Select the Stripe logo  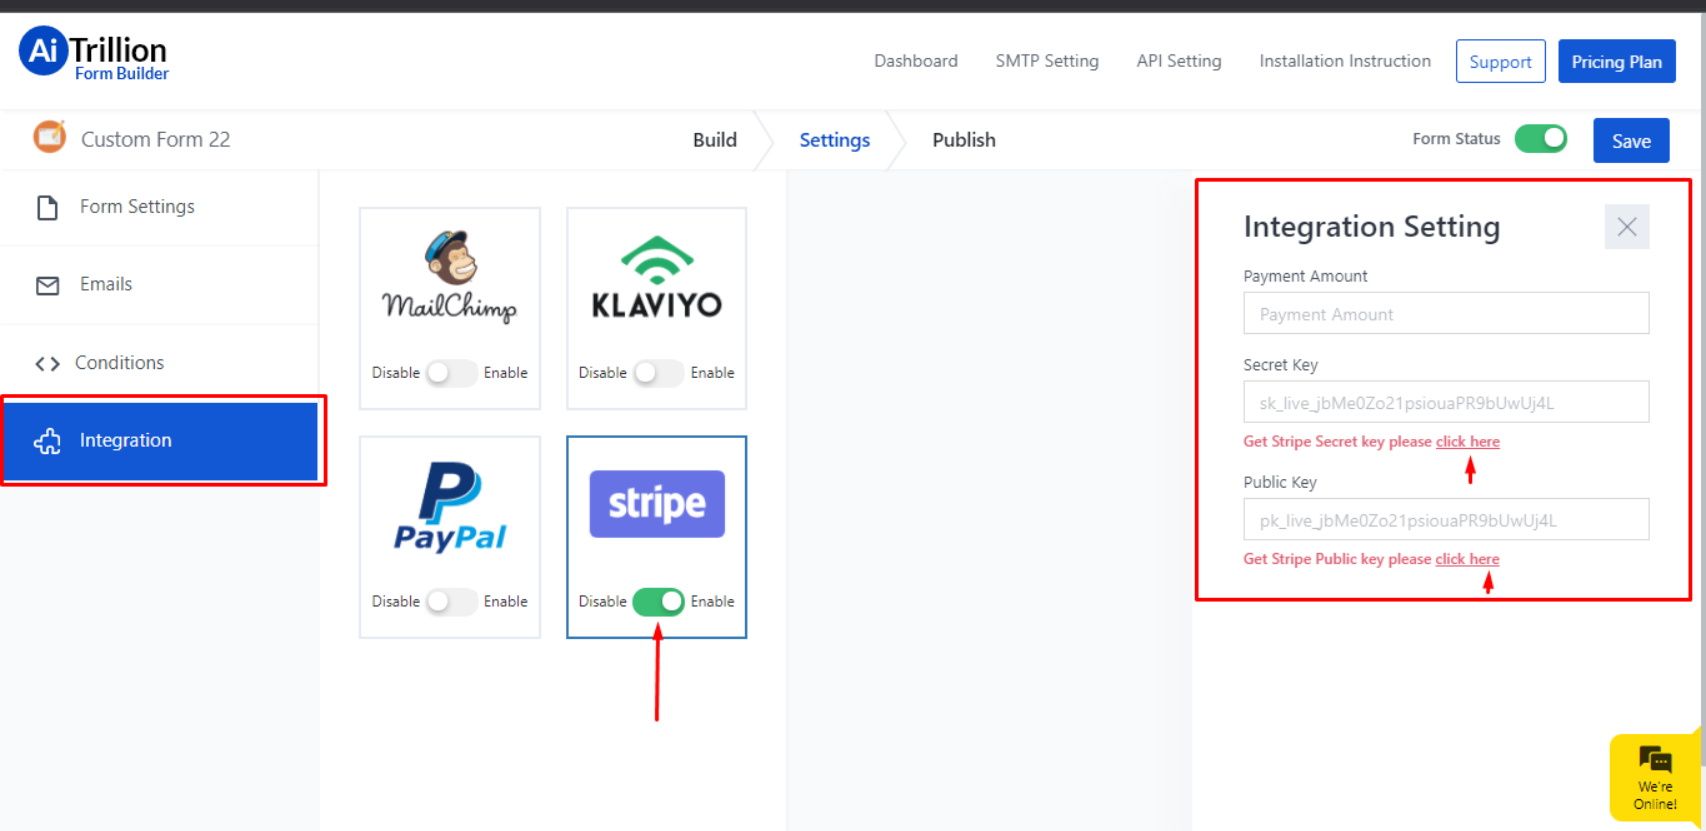(657, 504)
